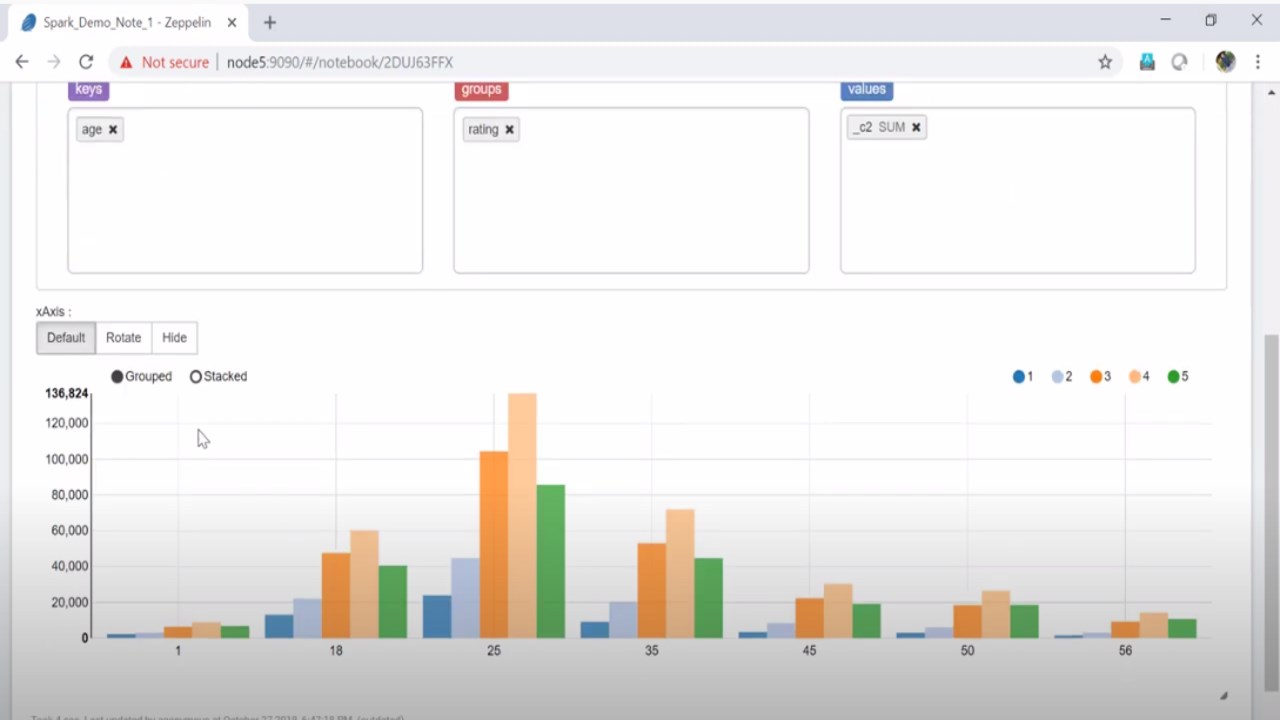The width and height of the screenshot is (1280, 720).
Task: Toggle legend series 2
Action: [1062, 377]
